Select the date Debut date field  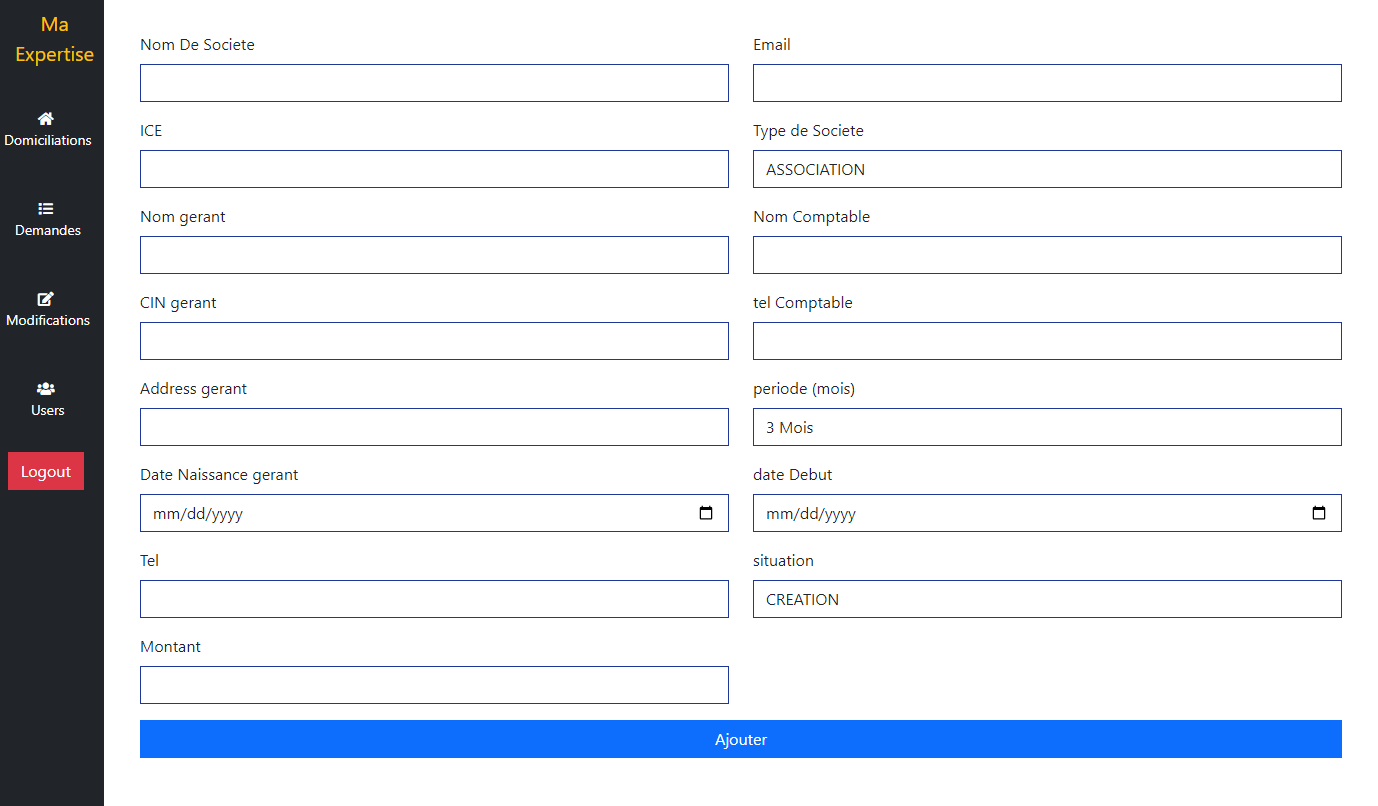[1047, 513]
